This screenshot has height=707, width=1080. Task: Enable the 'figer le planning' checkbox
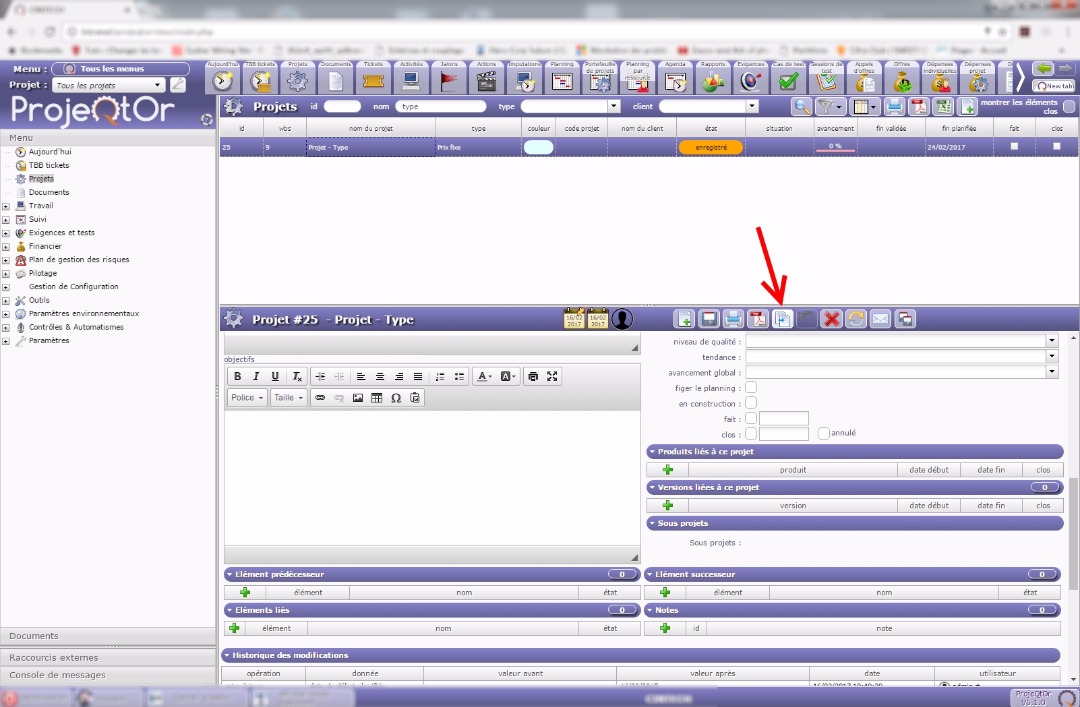pyautogui.click(x=751, y=387)
